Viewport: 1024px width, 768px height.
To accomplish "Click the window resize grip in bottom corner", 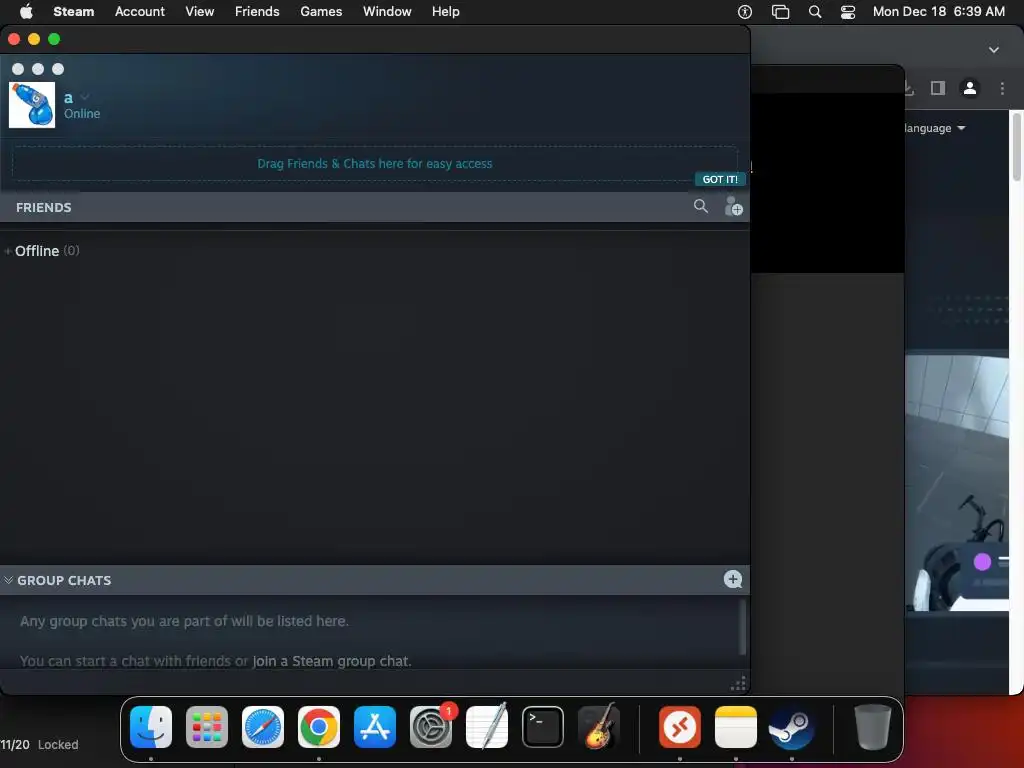I will click(739, 684).
